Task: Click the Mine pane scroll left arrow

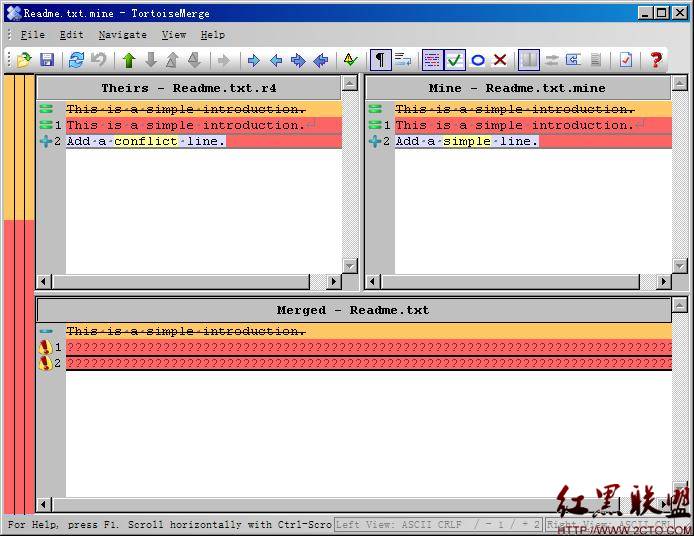Action: coord(373,281)
